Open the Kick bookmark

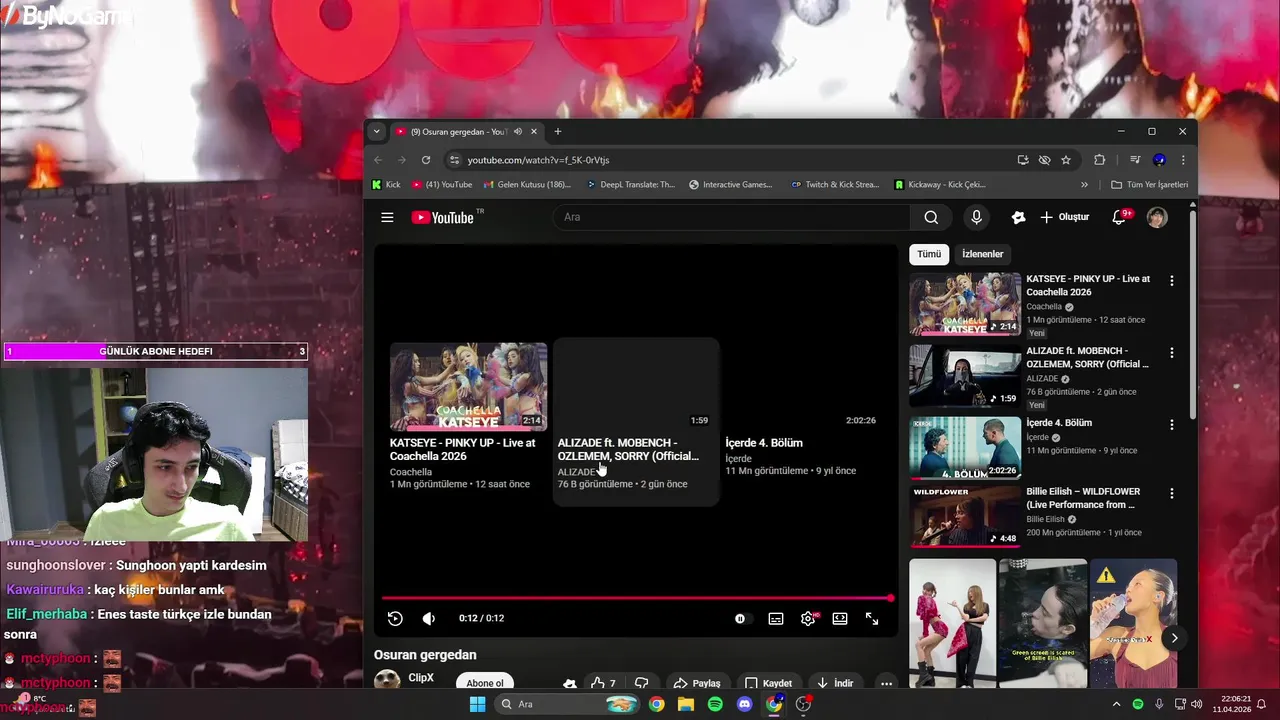click(x=386, y=185)
